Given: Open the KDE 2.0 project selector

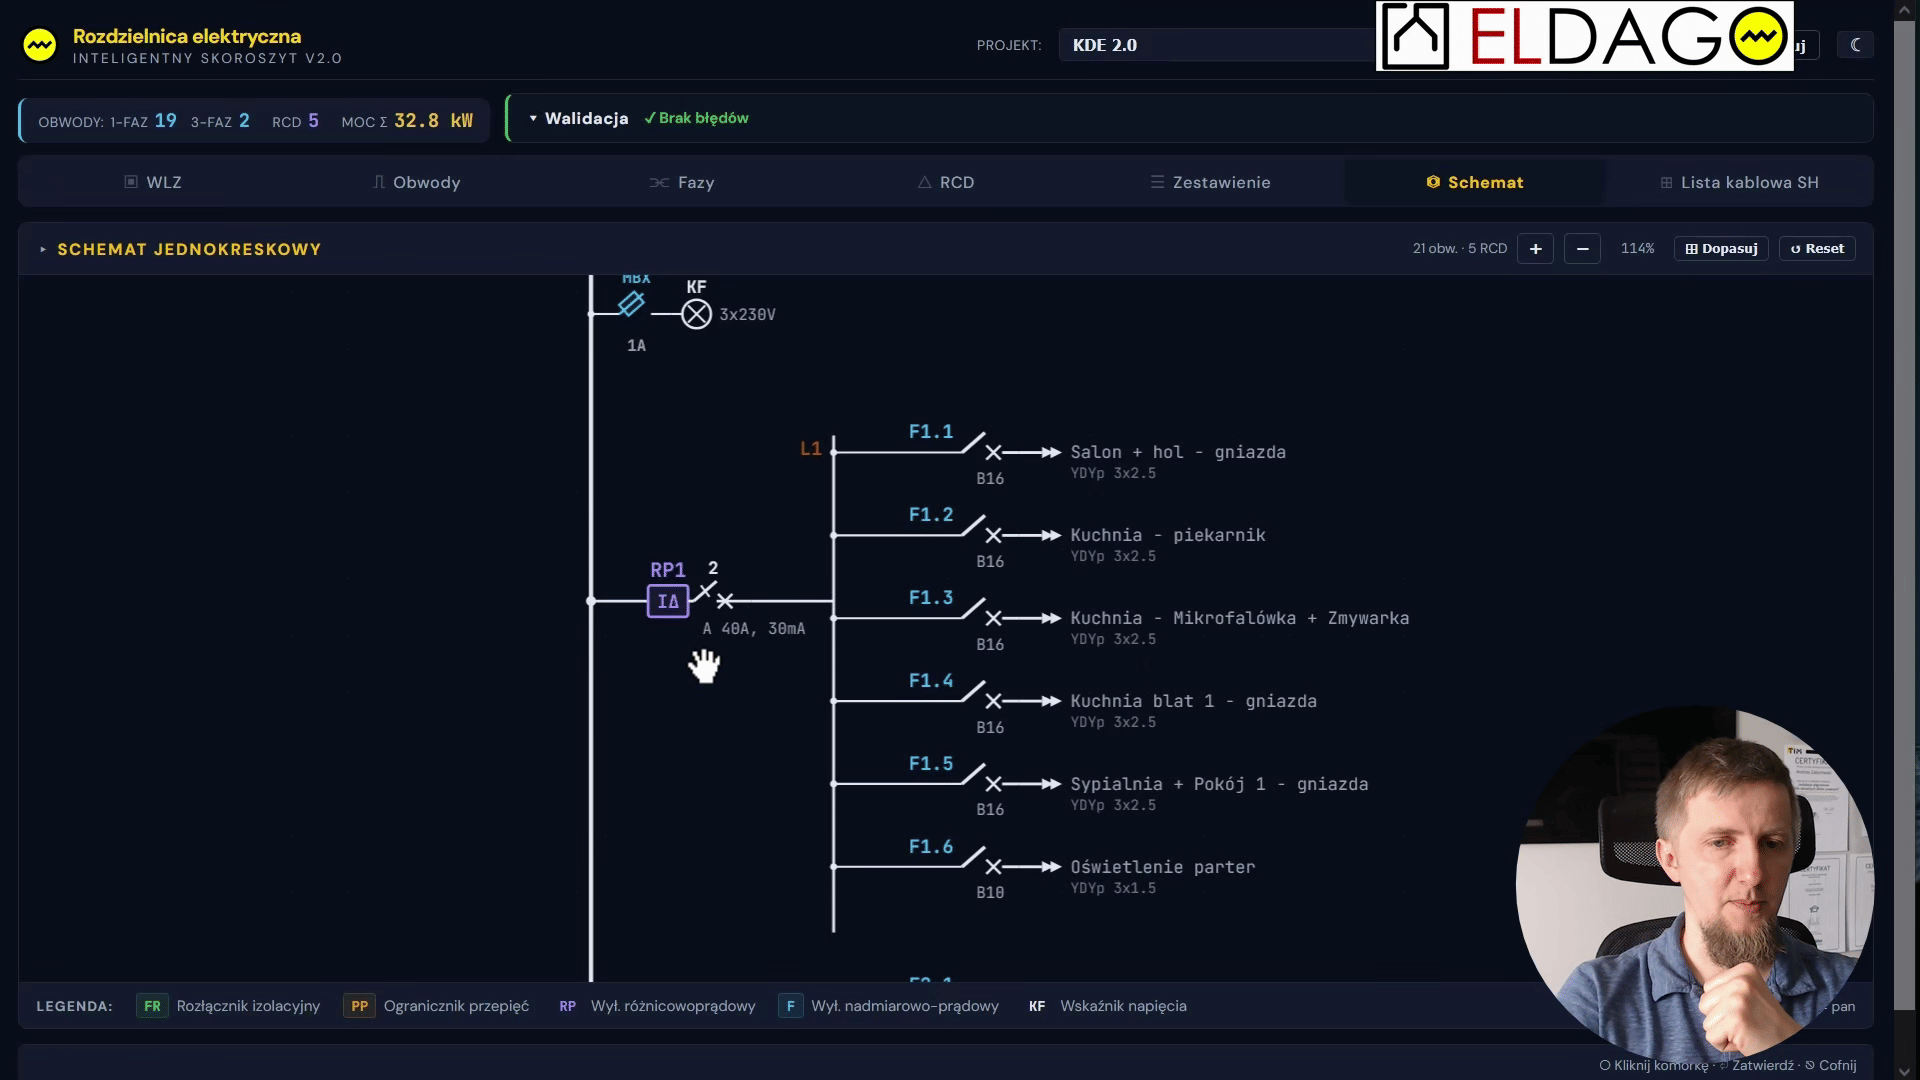Looking at the screenshot, I should 1215,45.
